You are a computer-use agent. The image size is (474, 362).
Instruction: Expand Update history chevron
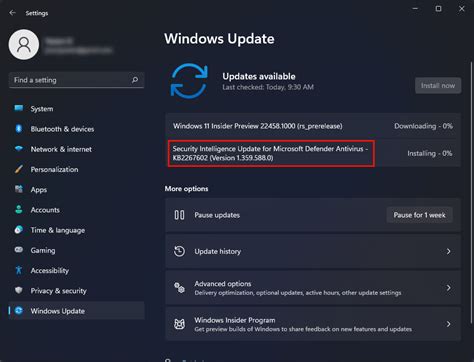449,251
